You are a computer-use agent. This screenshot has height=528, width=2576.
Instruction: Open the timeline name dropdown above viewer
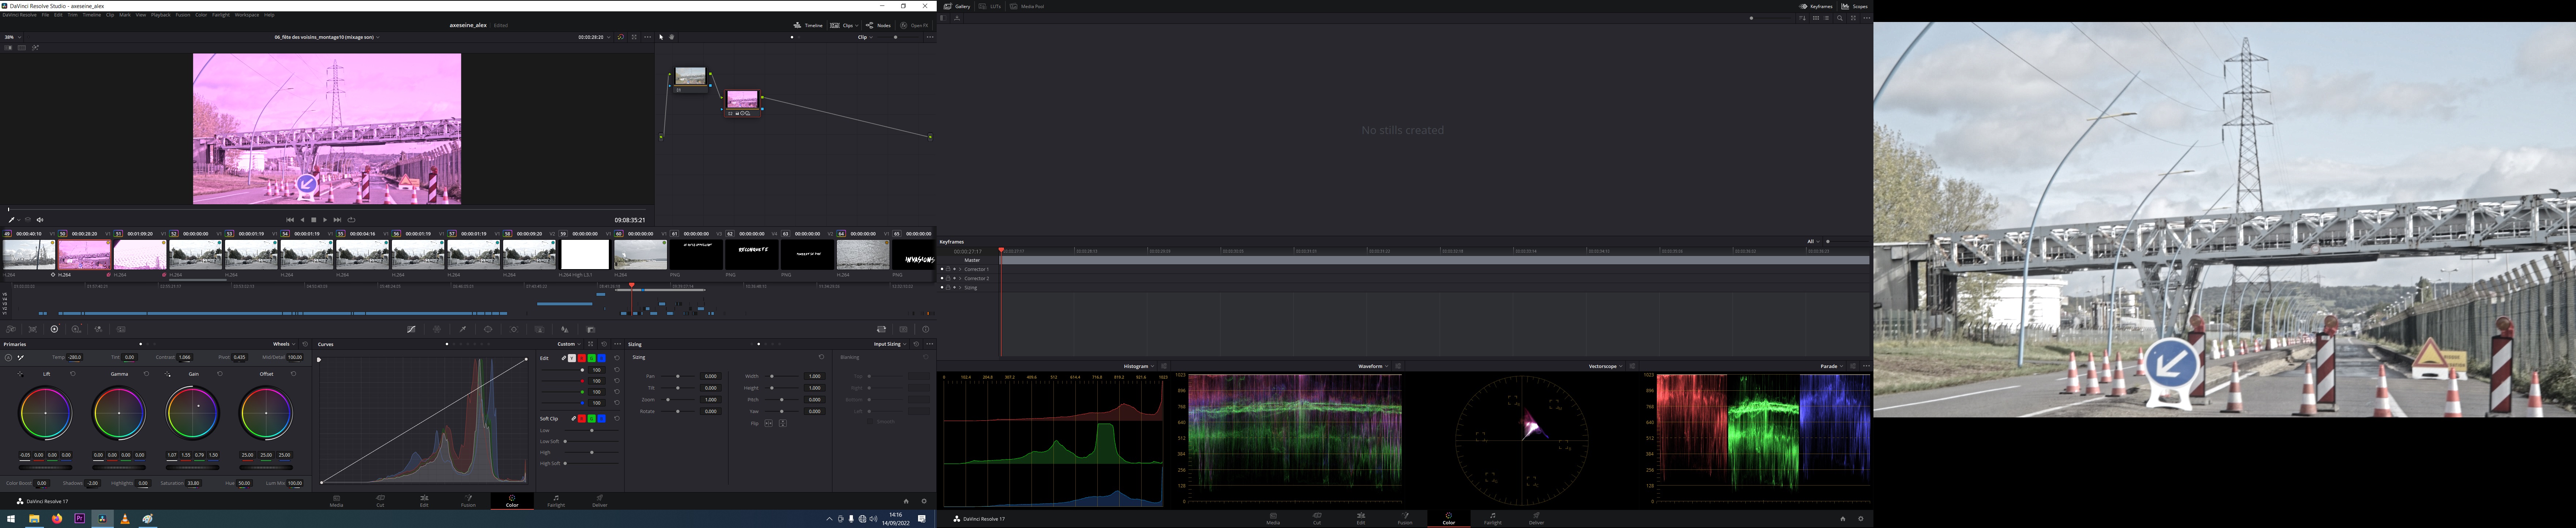[x=327, y=37]
